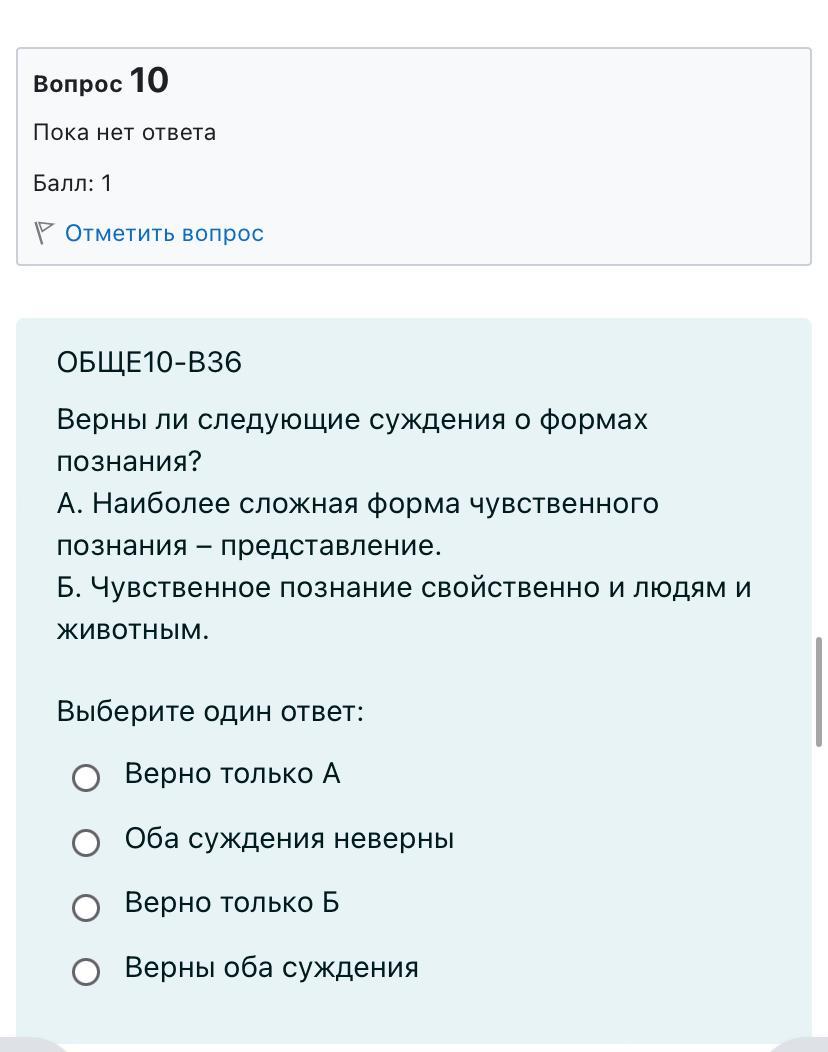Click the Балл: 1 score text
828x1052 pixels.
(72, 183)
